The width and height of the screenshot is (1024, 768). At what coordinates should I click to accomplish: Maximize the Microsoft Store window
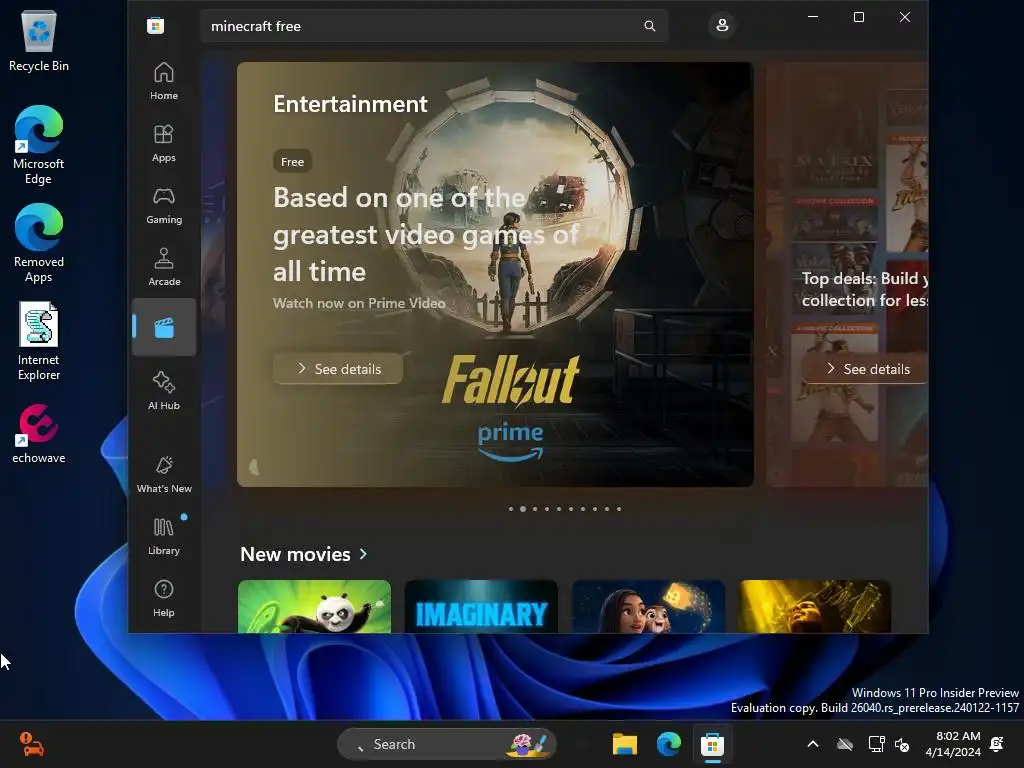[859, 17]
